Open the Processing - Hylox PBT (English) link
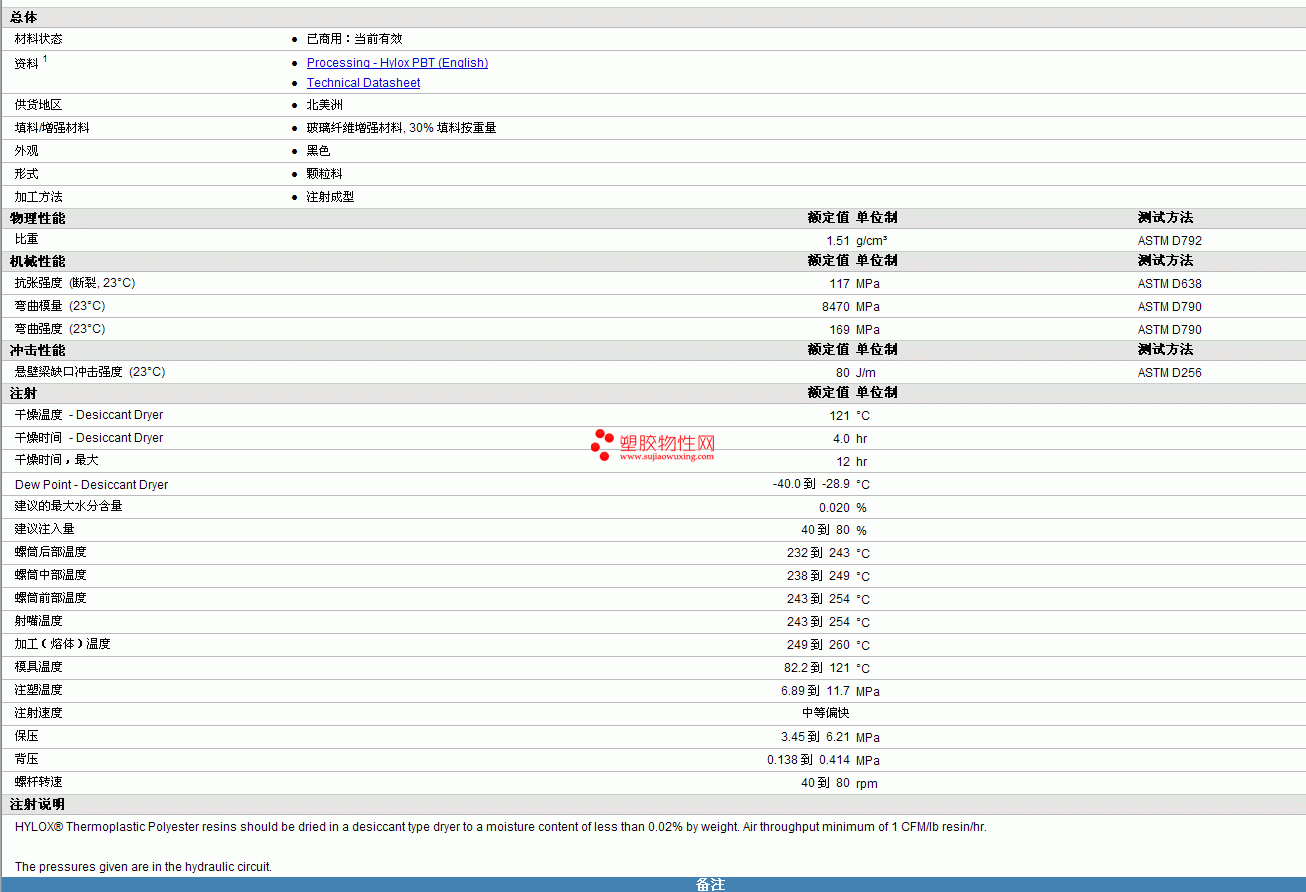 tap(397, 63)
